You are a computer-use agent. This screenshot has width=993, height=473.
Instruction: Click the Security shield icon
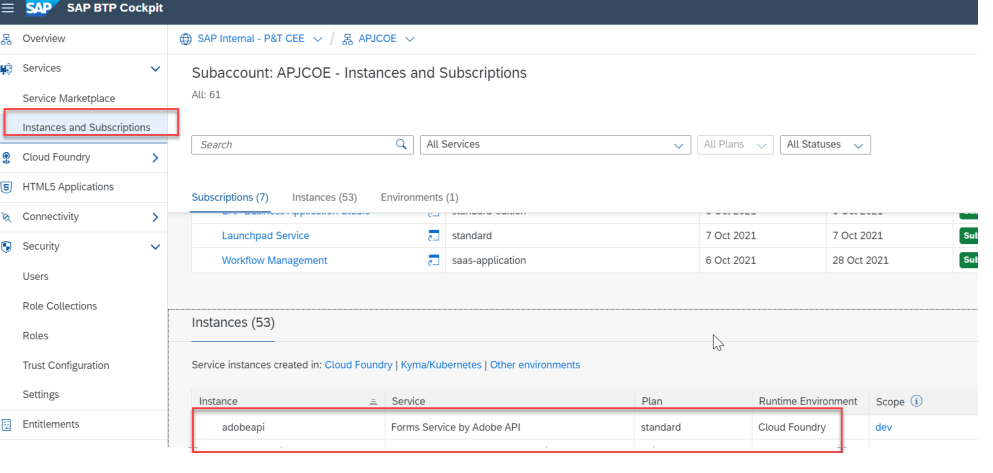coord(6,246)
